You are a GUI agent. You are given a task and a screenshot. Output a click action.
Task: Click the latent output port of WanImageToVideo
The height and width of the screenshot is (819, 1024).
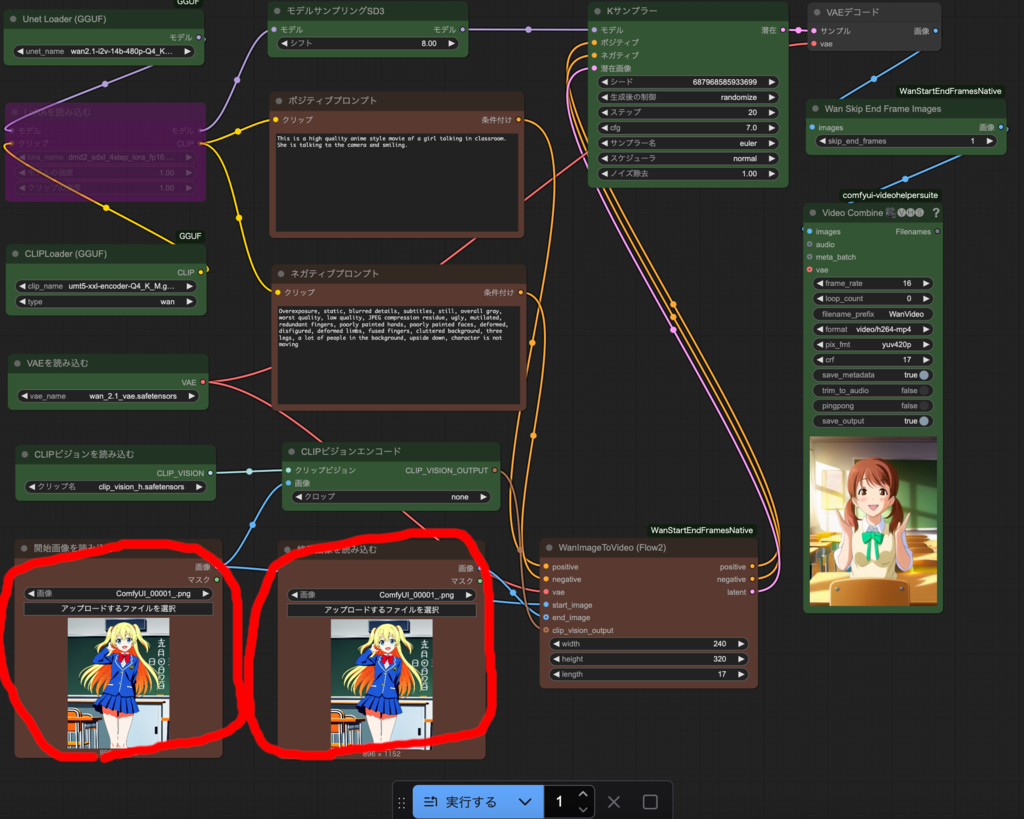(752, 592)
